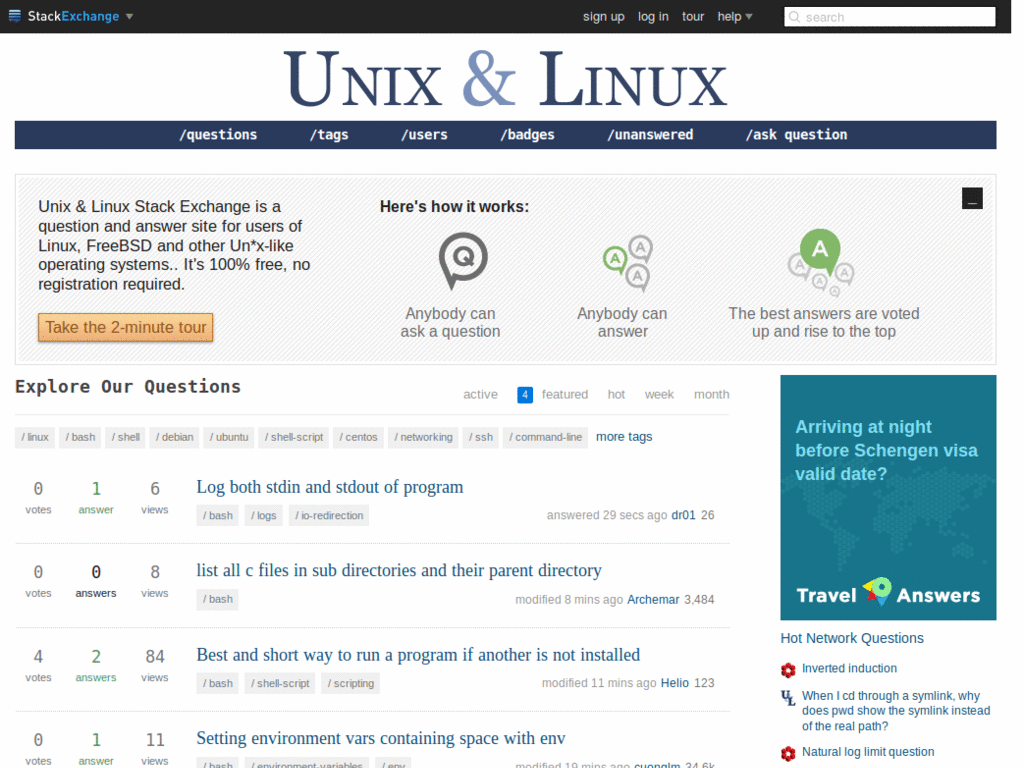Open the /badges navigation item

coord(528,135)
